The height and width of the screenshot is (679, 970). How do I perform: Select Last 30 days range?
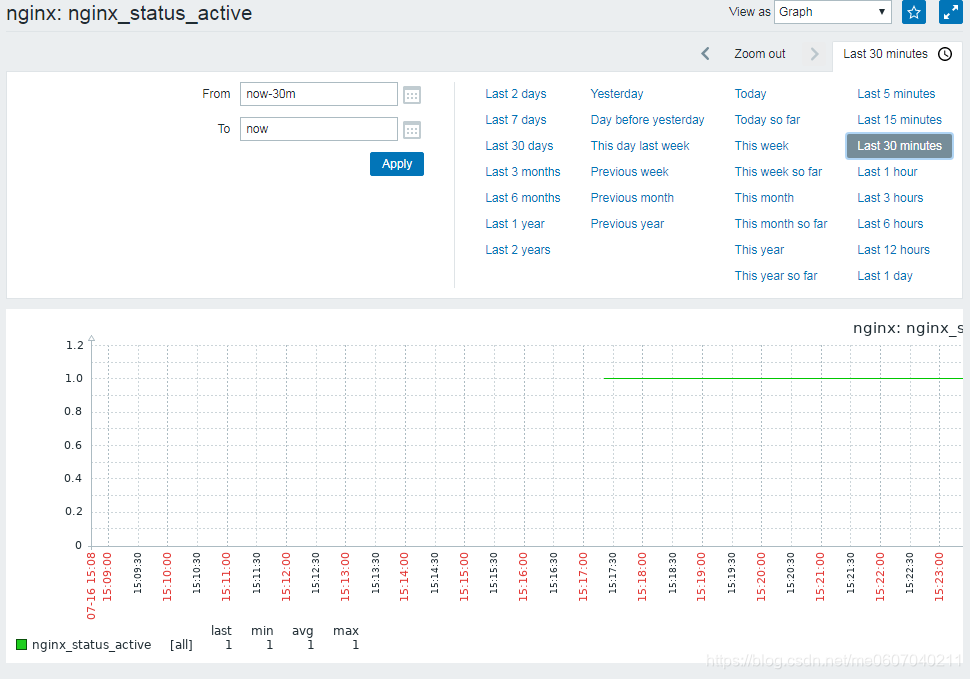(519, 146)
